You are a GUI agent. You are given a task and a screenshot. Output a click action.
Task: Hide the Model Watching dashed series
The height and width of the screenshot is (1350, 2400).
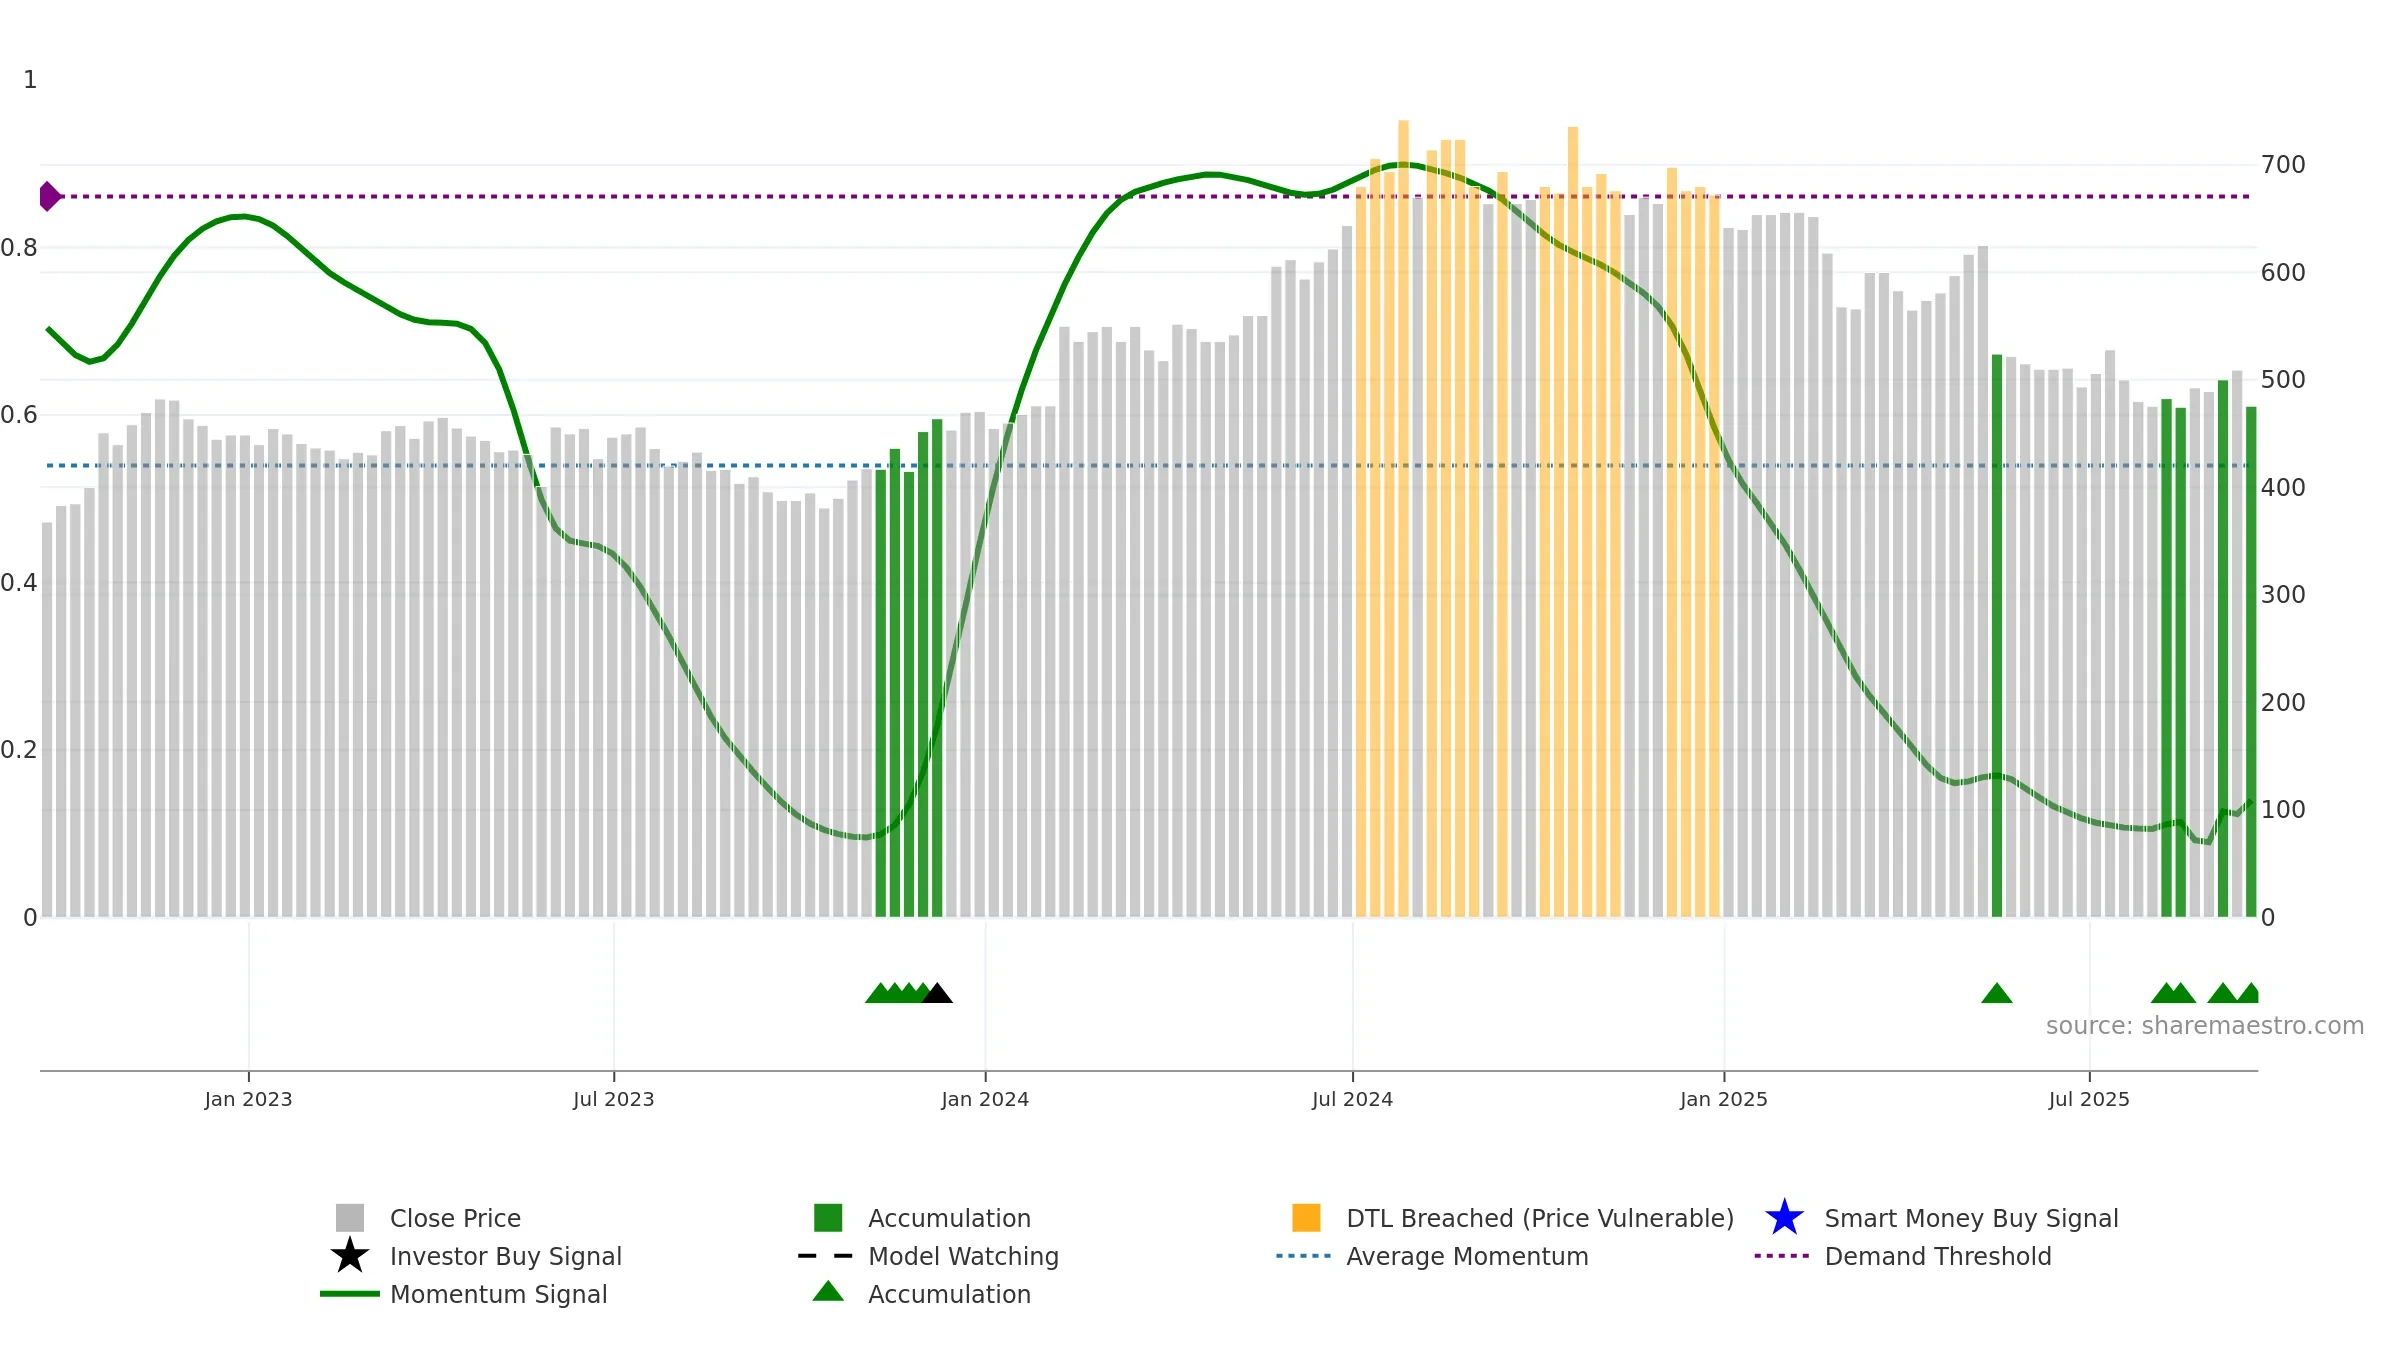click(962, 1256)
